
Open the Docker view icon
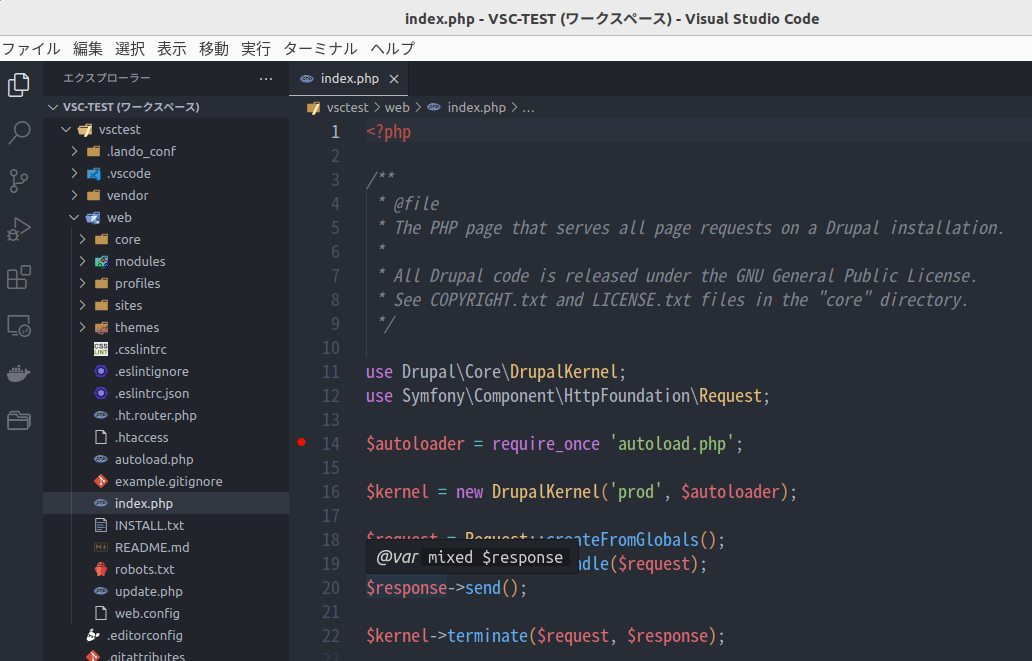[x=18, y=373]
